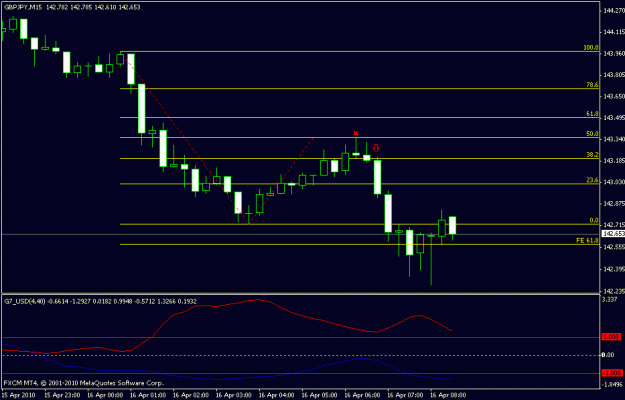Click the 143.960 price axis label
The height and width of the screenshot is (400, 625).
click(614, 54)
